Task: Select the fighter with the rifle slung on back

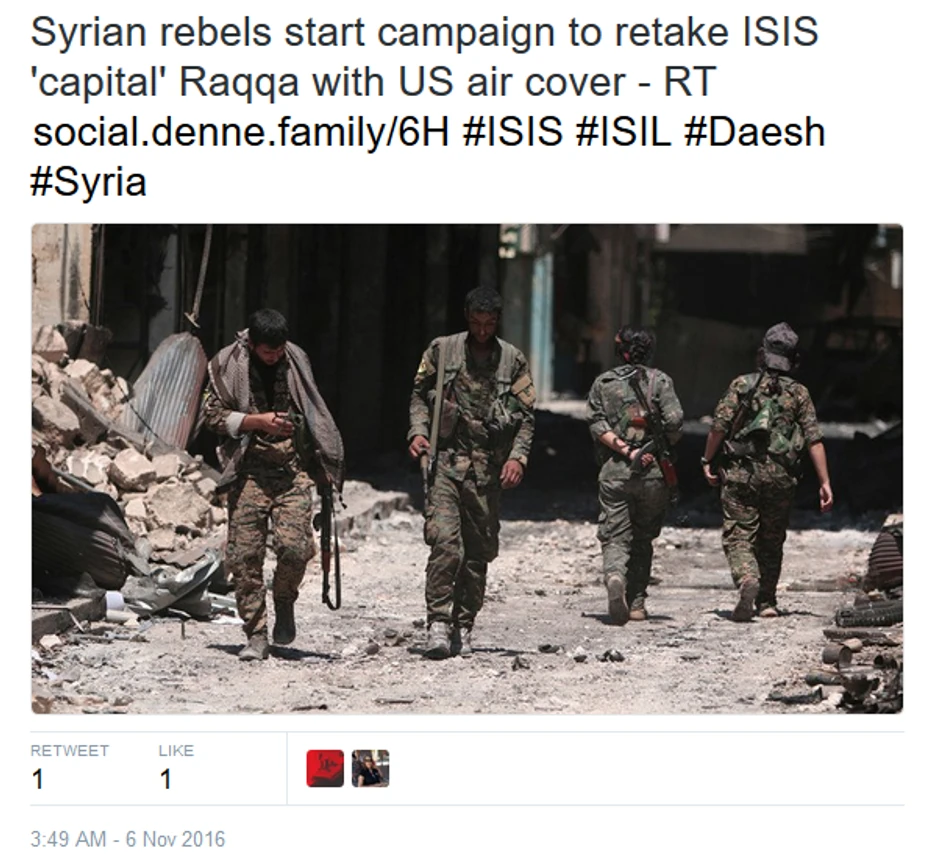Action: tap(634, 473)
